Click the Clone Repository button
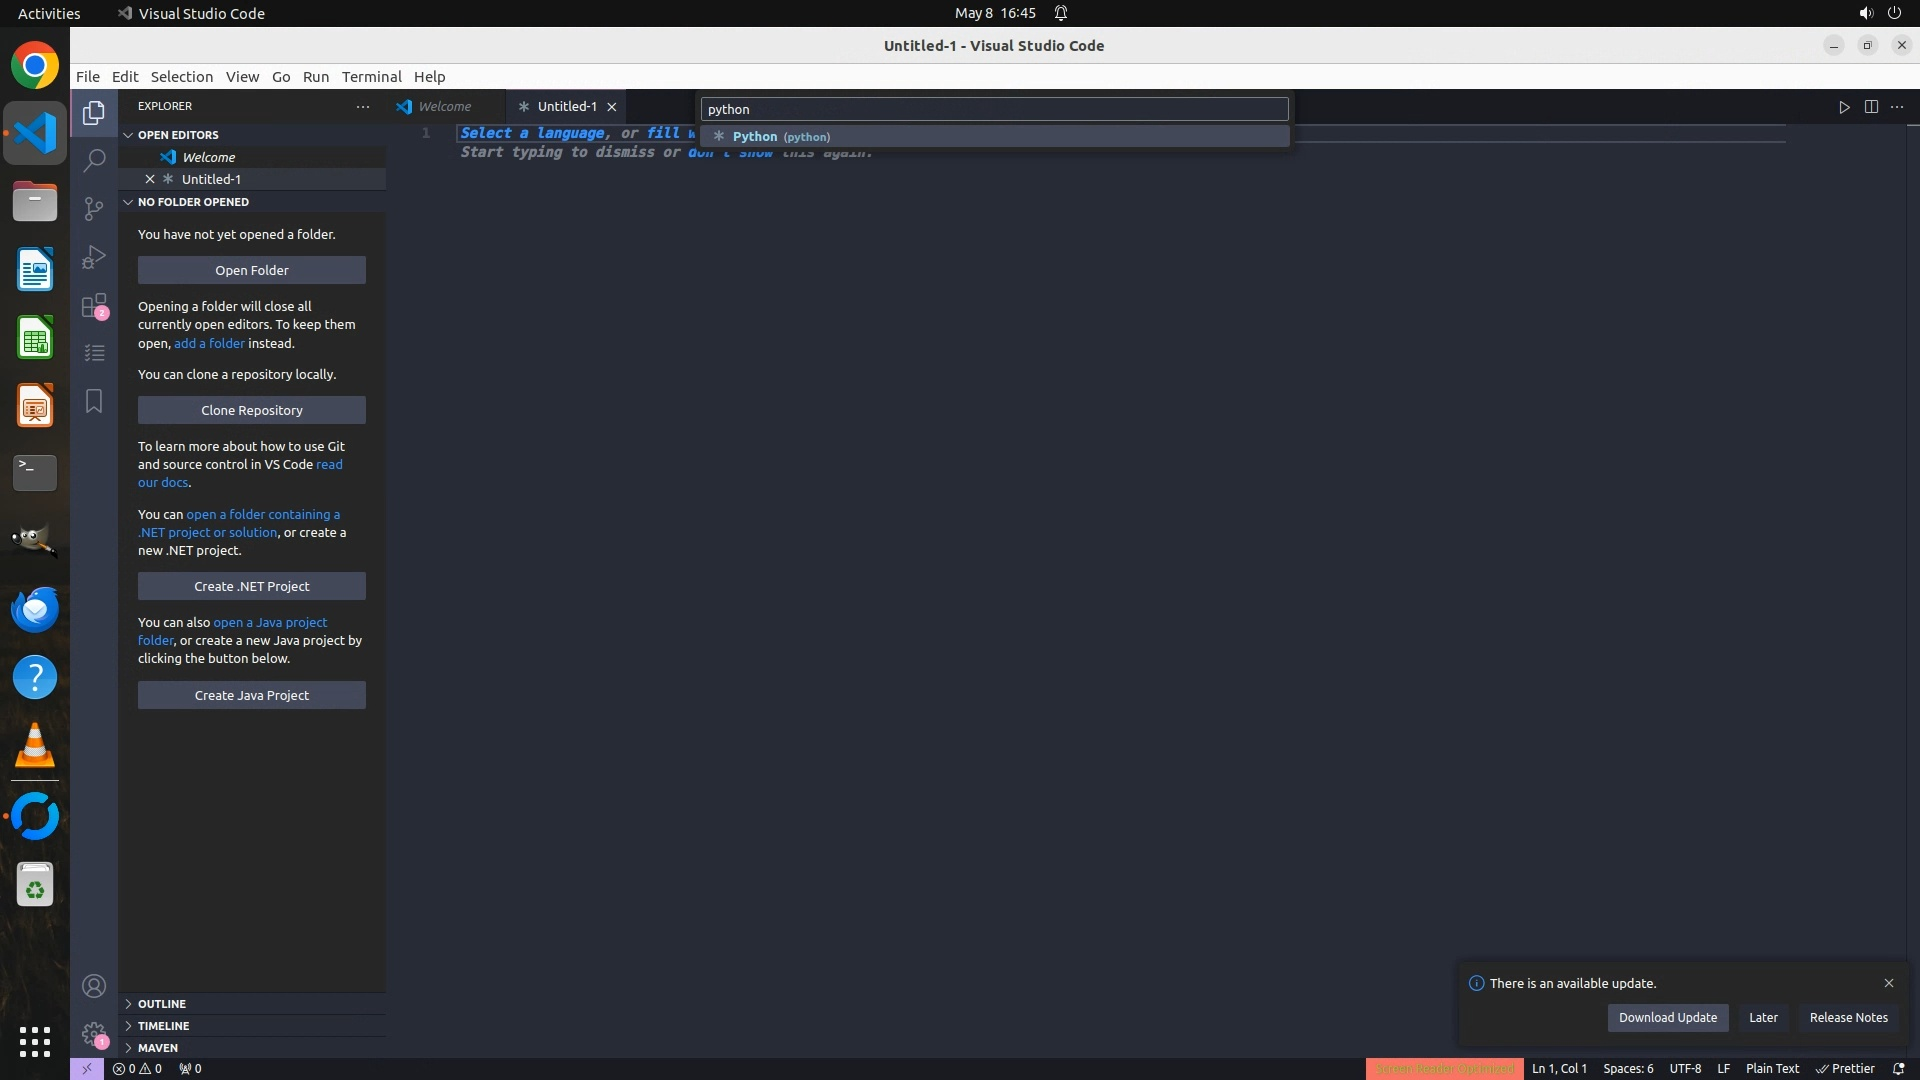1920x1080 pixels. (x=252, y=410)
